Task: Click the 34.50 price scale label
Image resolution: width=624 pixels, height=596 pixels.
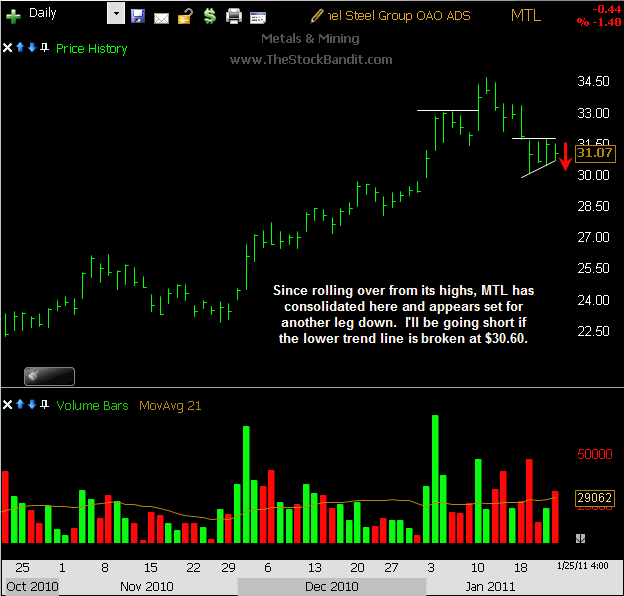Action: click(593, 81)
